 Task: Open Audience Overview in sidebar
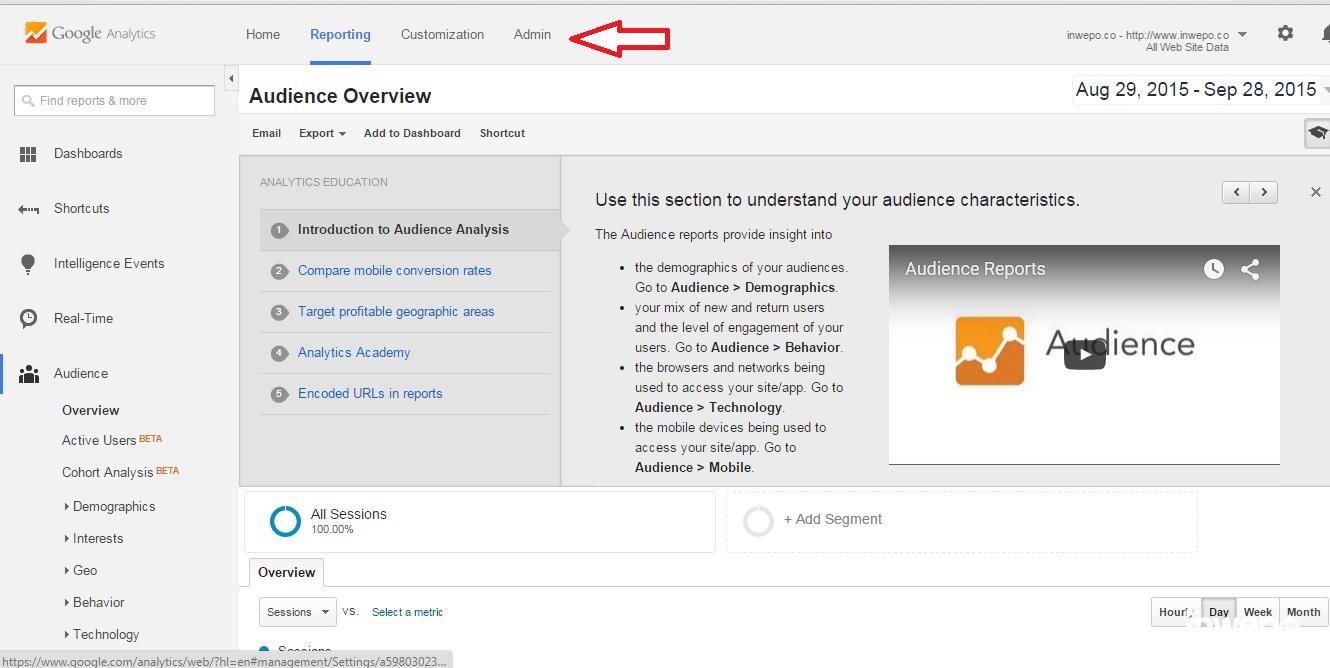pos(90,411)
